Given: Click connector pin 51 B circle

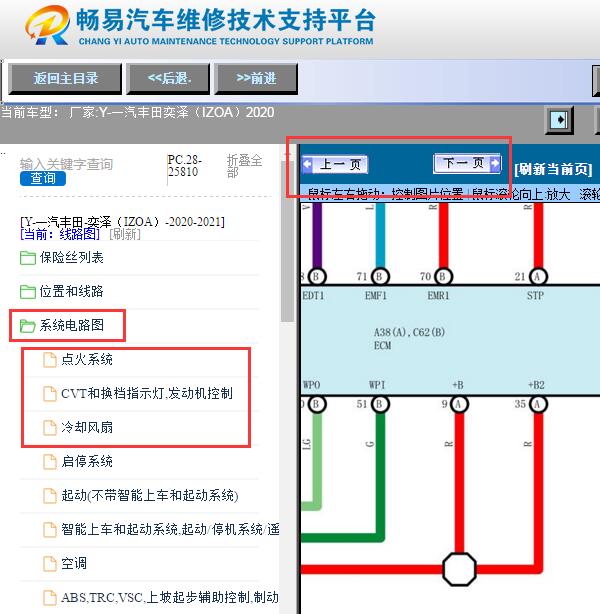Looking at the screenshot, I should (379, 404).
